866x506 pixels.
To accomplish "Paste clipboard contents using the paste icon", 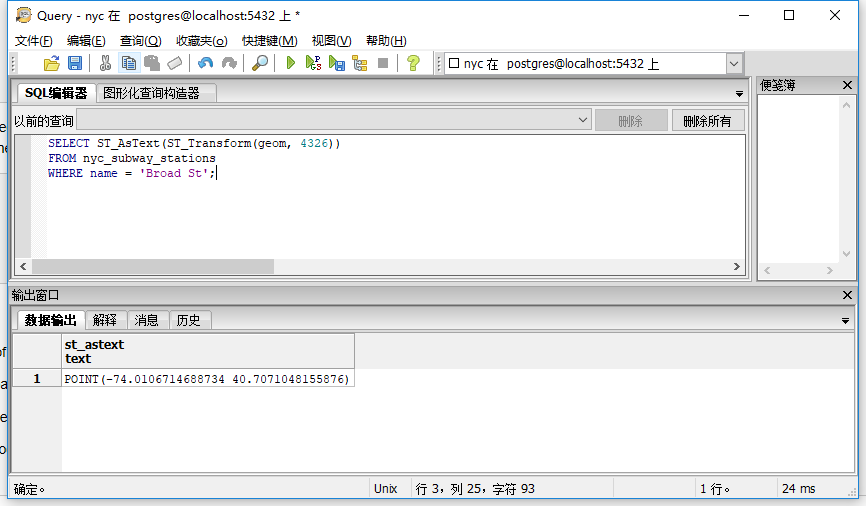I will pyautogui.click(x=152, y=64).
